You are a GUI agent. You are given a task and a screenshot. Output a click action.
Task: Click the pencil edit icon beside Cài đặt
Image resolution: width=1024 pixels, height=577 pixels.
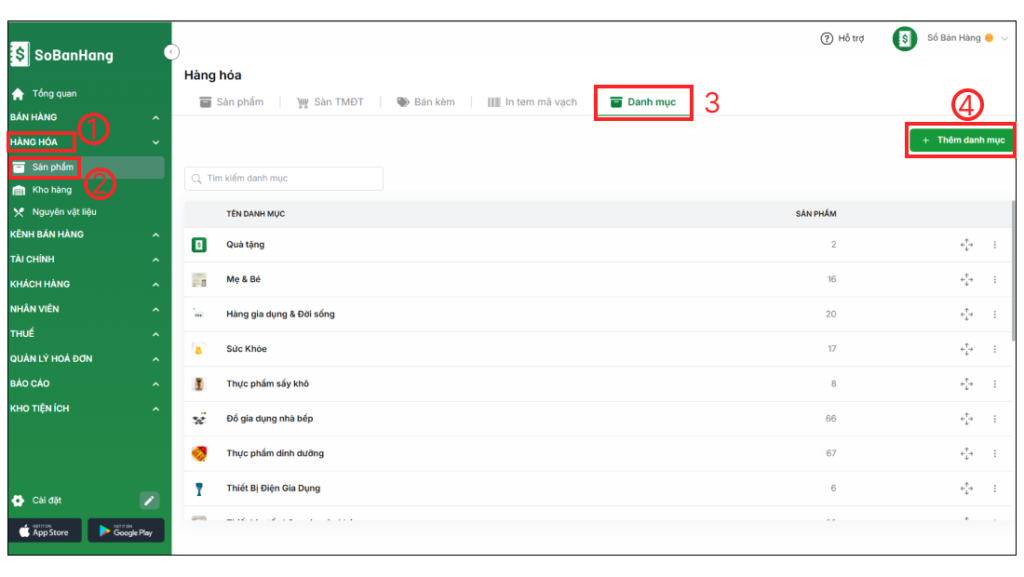(149, 500)
